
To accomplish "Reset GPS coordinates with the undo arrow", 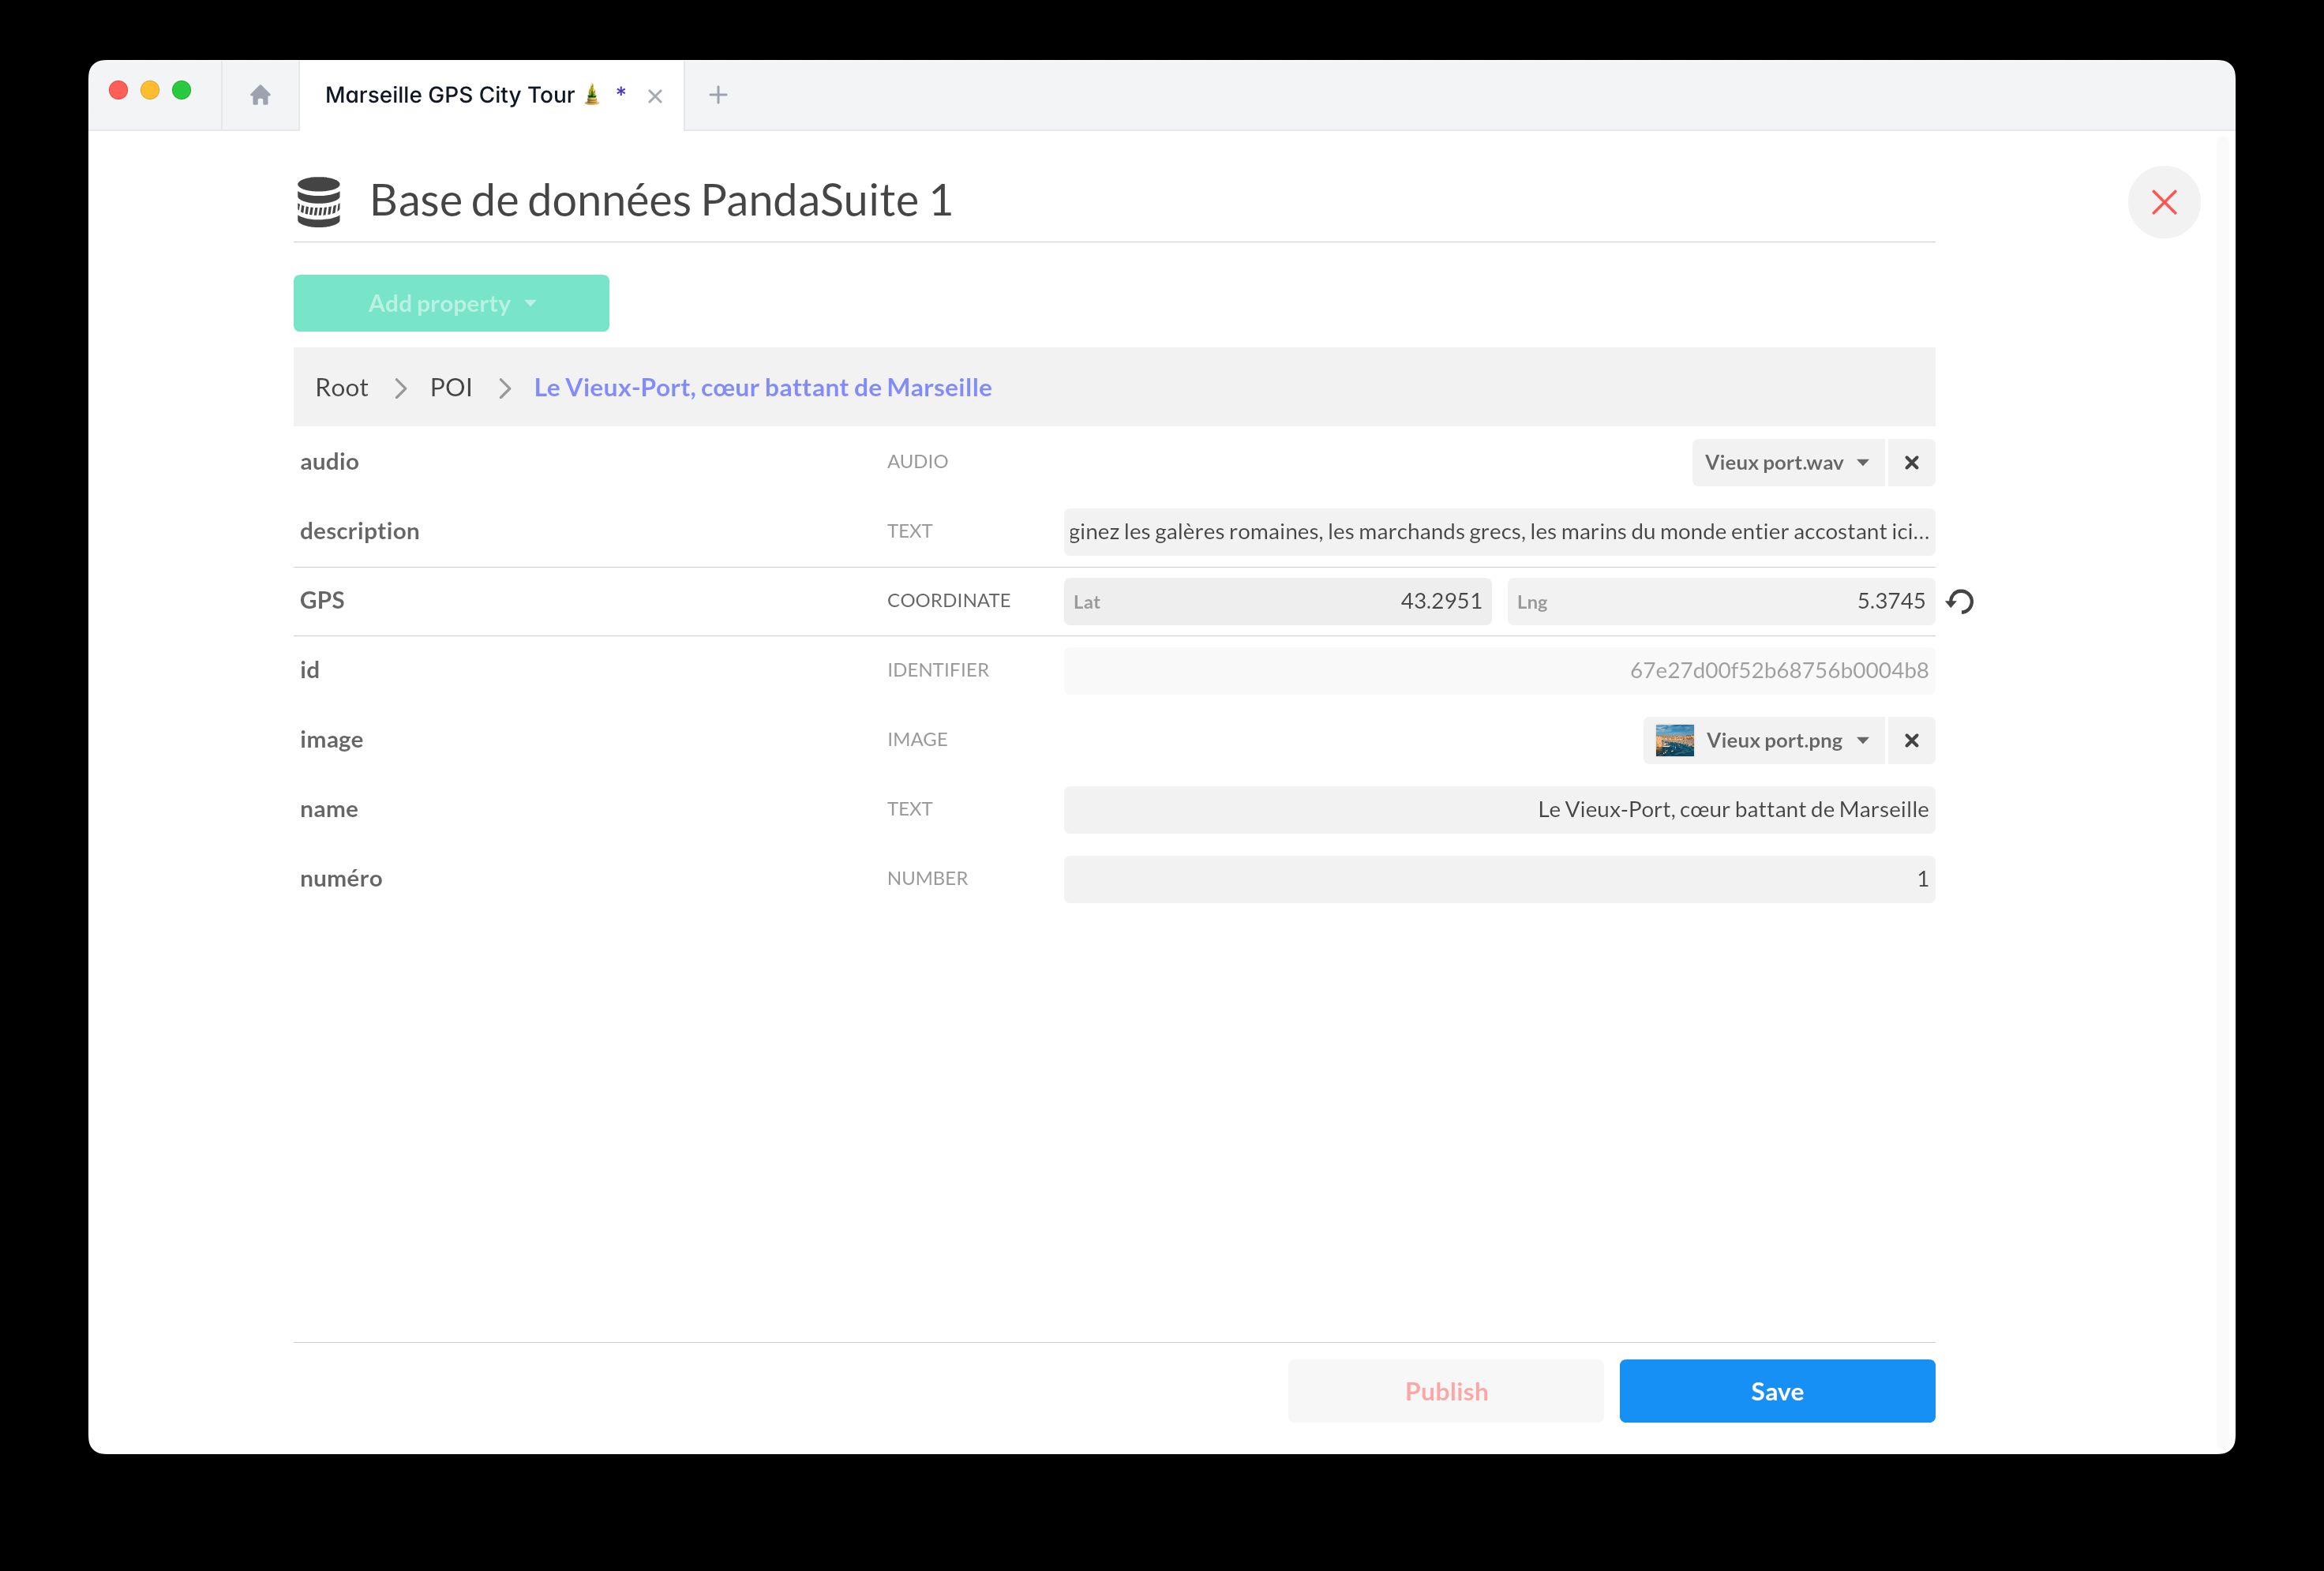I will click(x=1960, y=601).
